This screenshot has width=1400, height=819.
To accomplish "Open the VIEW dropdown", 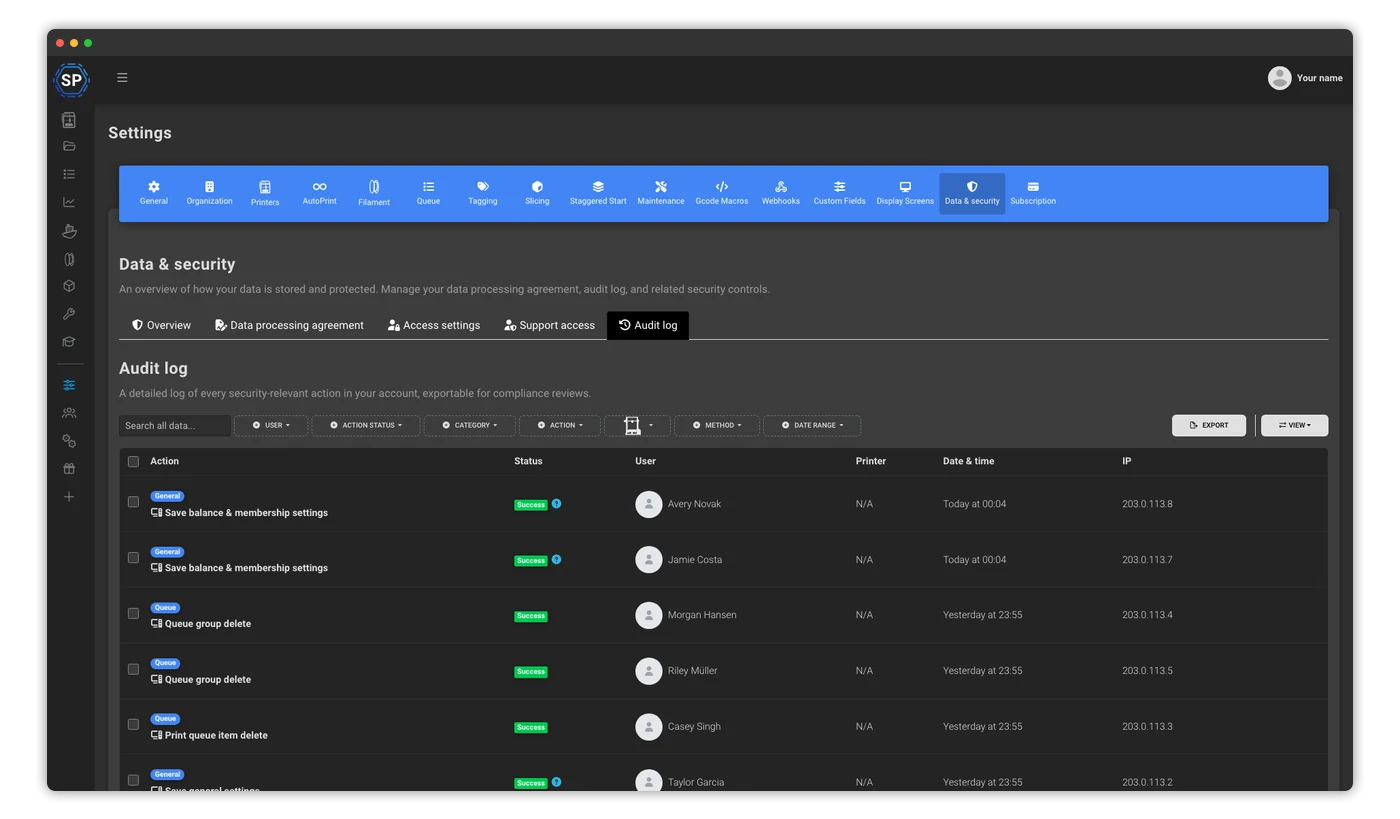I will (x=1294, y=426).
